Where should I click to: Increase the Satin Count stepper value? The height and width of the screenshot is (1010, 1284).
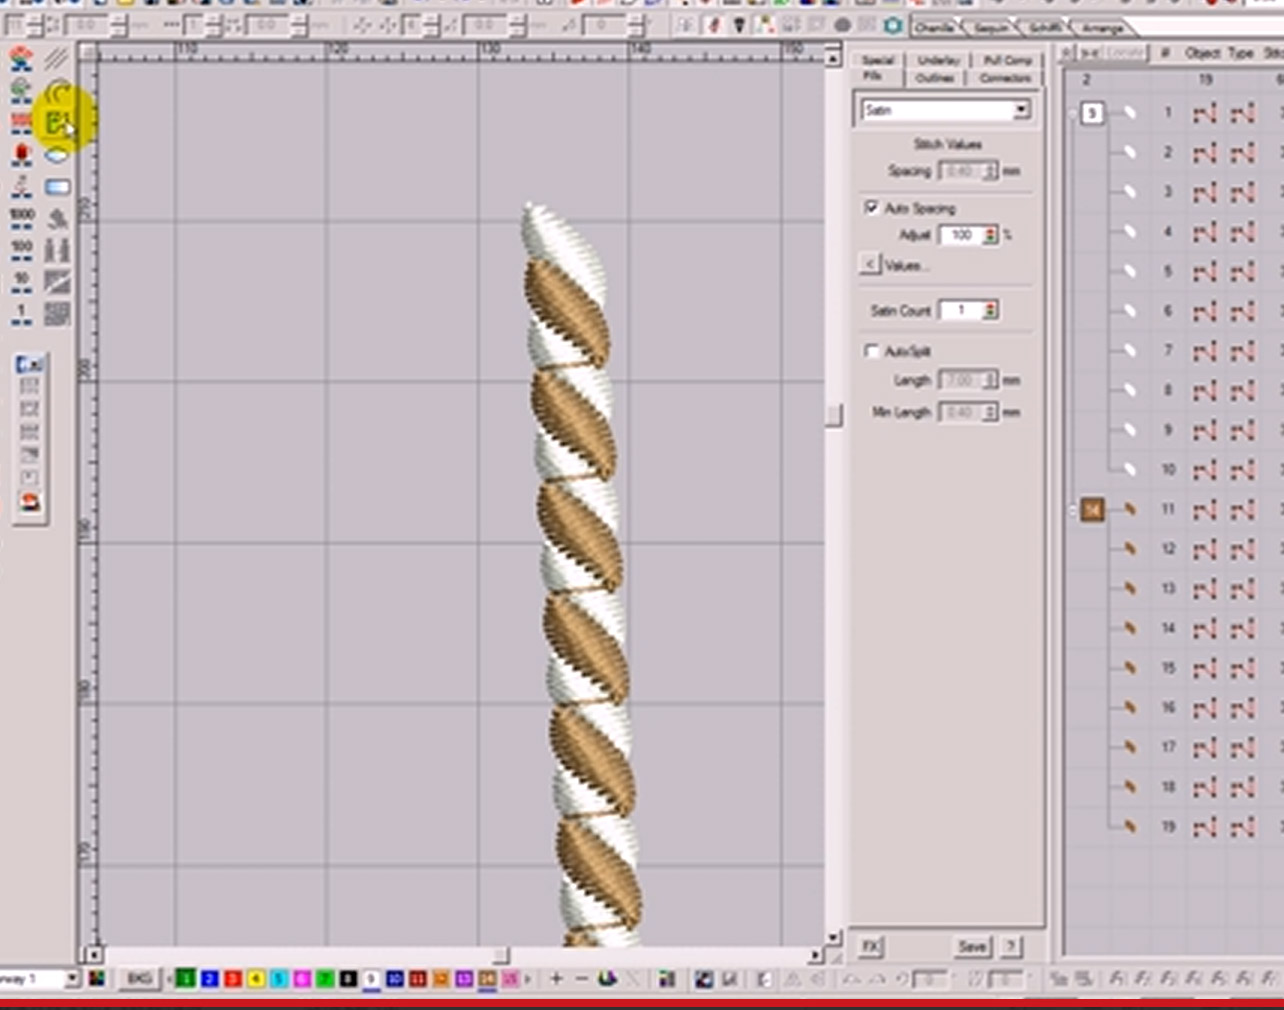tap(990, 306)
